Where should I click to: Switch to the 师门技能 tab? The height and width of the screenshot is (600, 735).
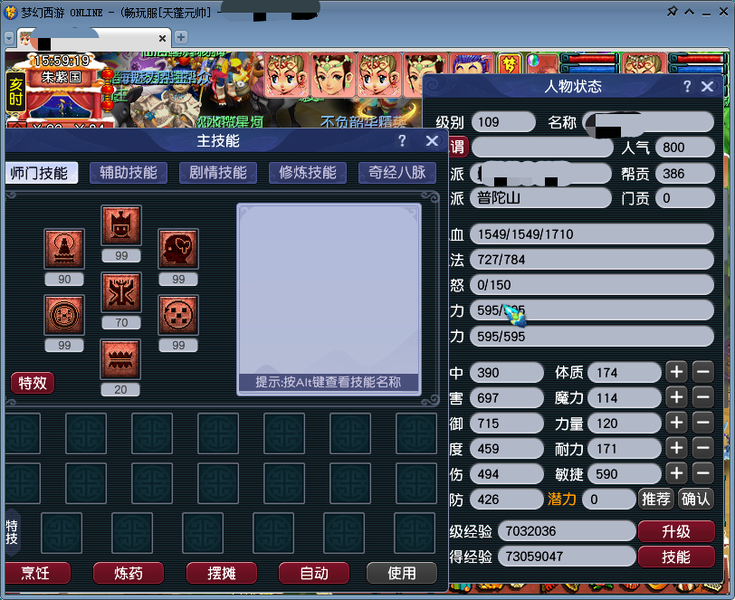tap(40, 173)
